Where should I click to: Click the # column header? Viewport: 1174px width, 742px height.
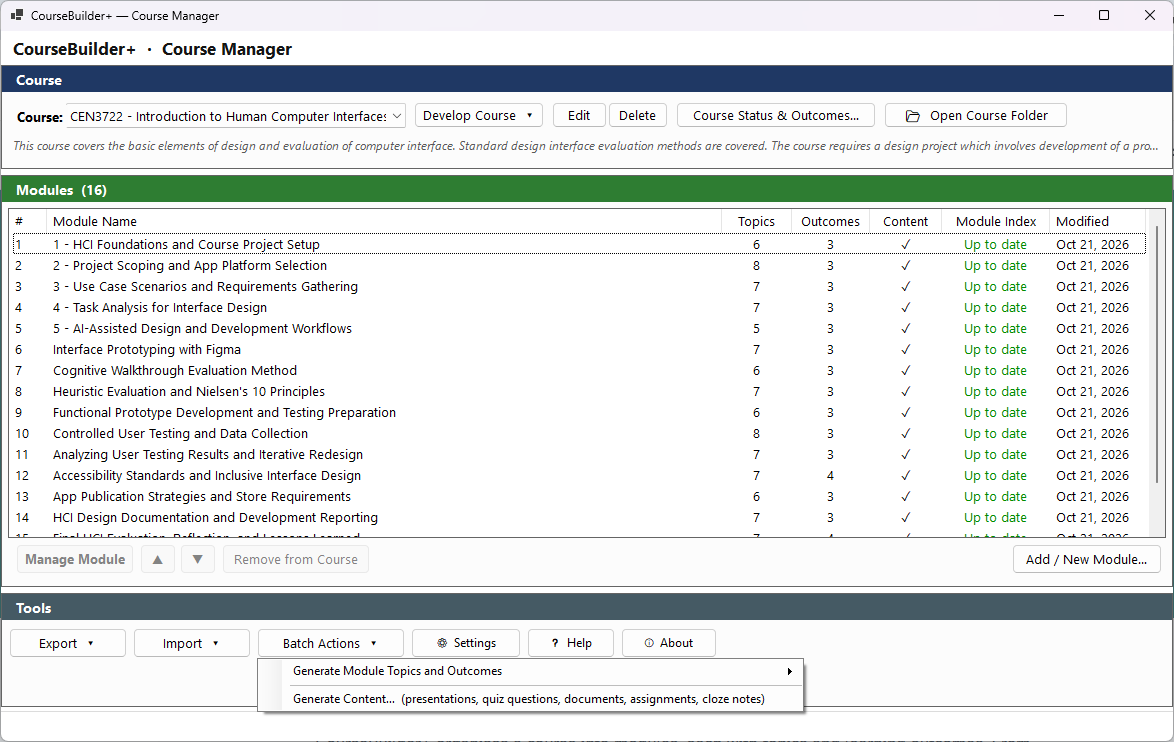point(28,221)
